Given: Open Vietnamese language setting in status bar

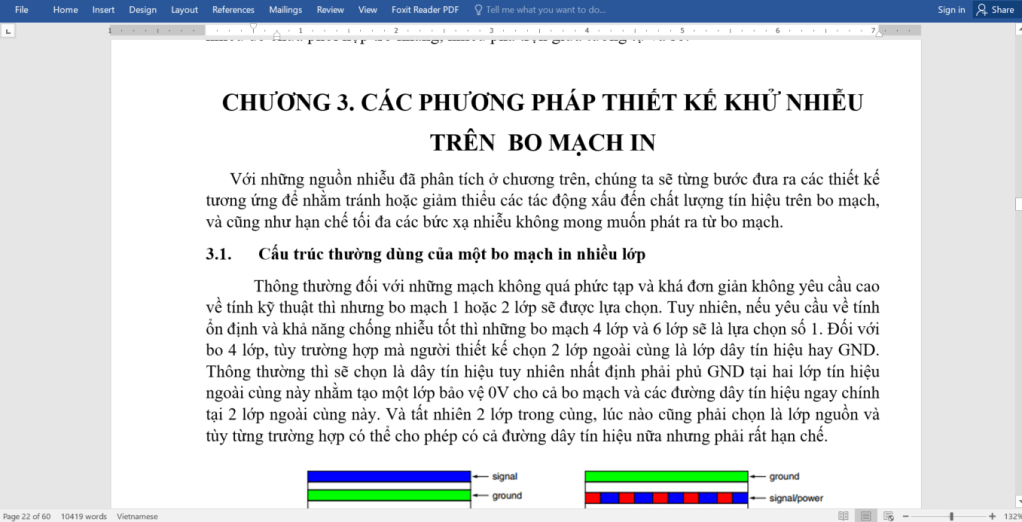Looking at the screenshot, I should pos(136,516).
